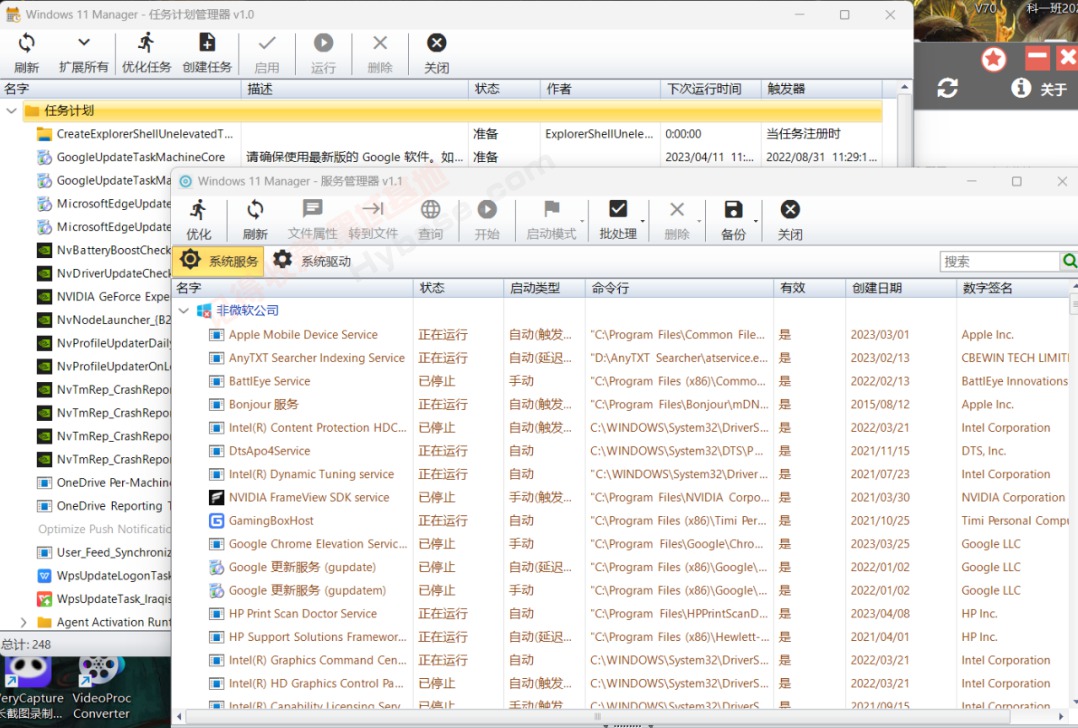Viewport: 1078px width, 728px height.
Task: Click the task list scroll-up arrow
Action: [x=905, y=87]
